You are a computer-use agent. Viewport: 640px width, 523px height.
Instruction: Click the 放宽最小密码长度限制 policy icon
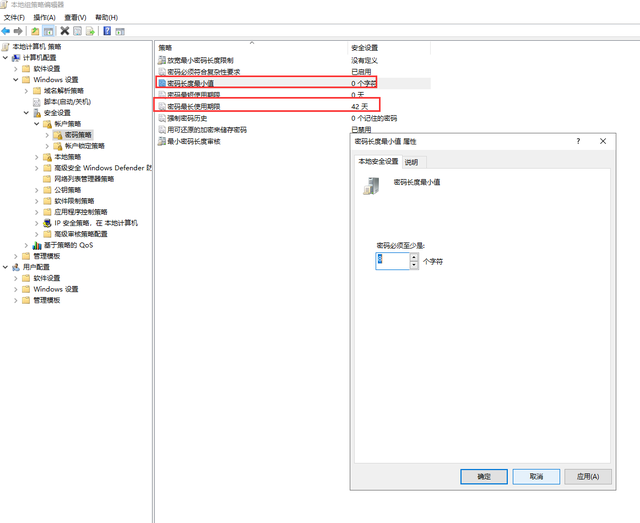162,60
